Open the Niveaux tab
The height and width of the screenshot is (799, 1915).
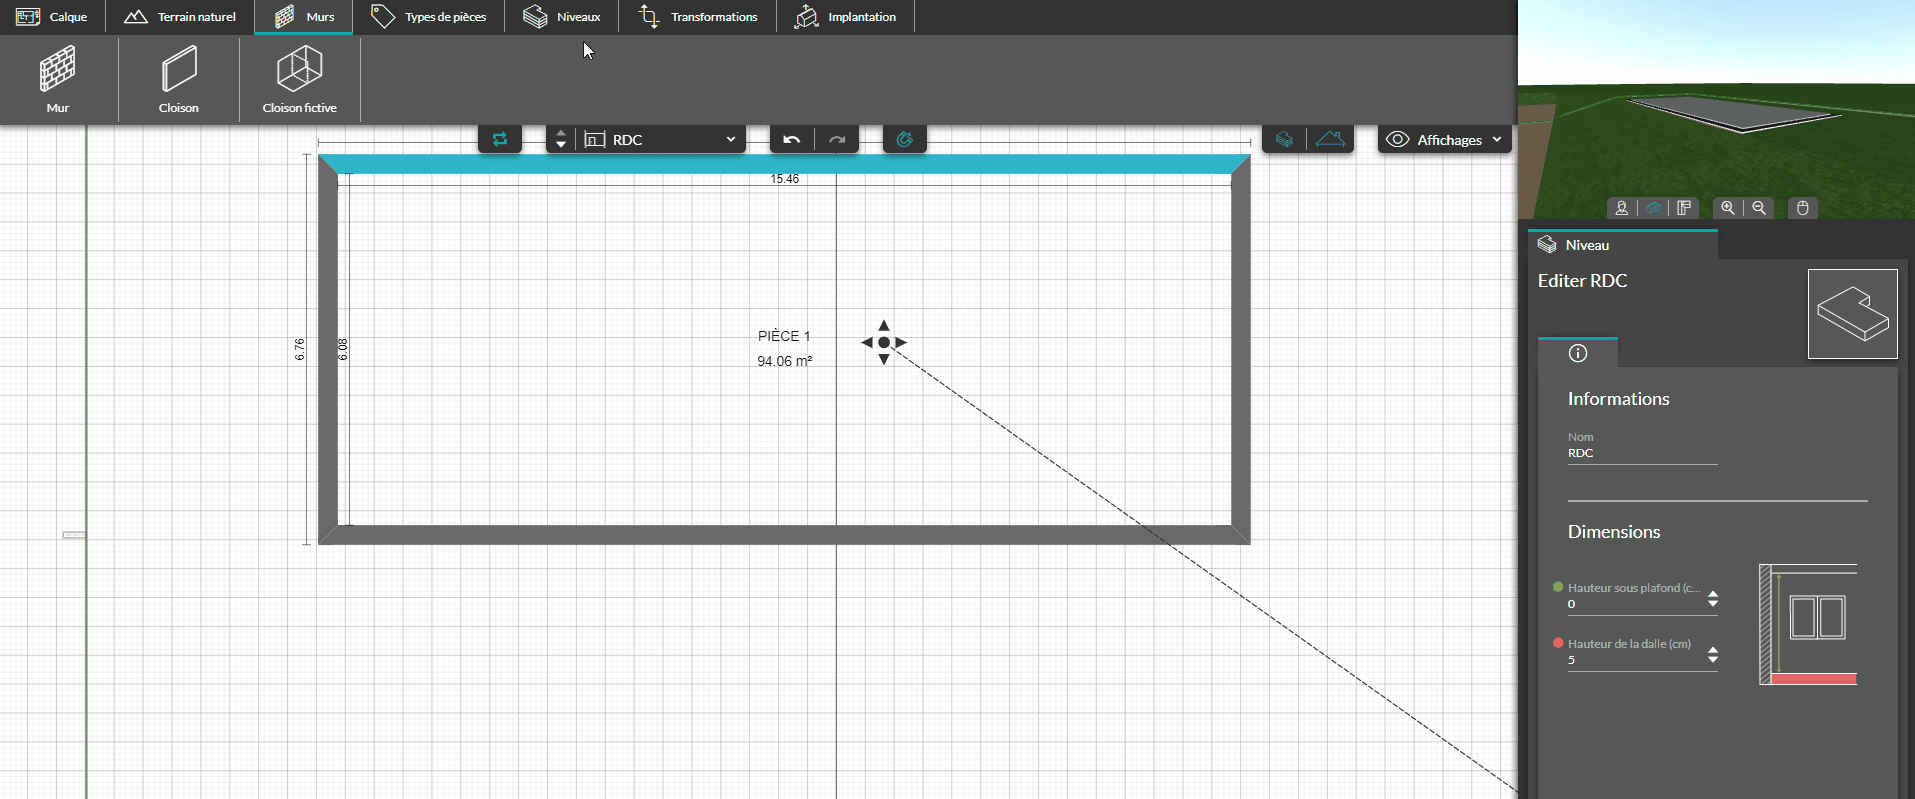pos(562,17)
